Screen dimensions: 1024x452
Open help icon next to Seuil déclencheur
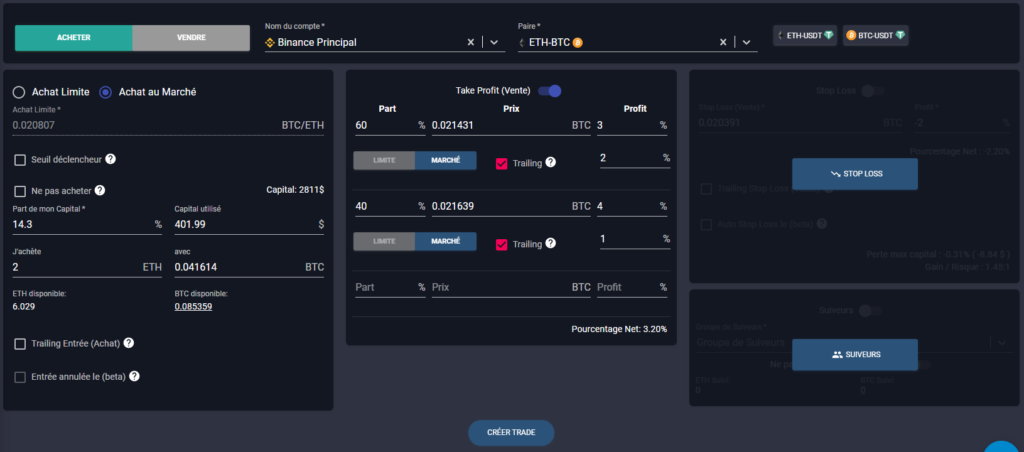111,159
